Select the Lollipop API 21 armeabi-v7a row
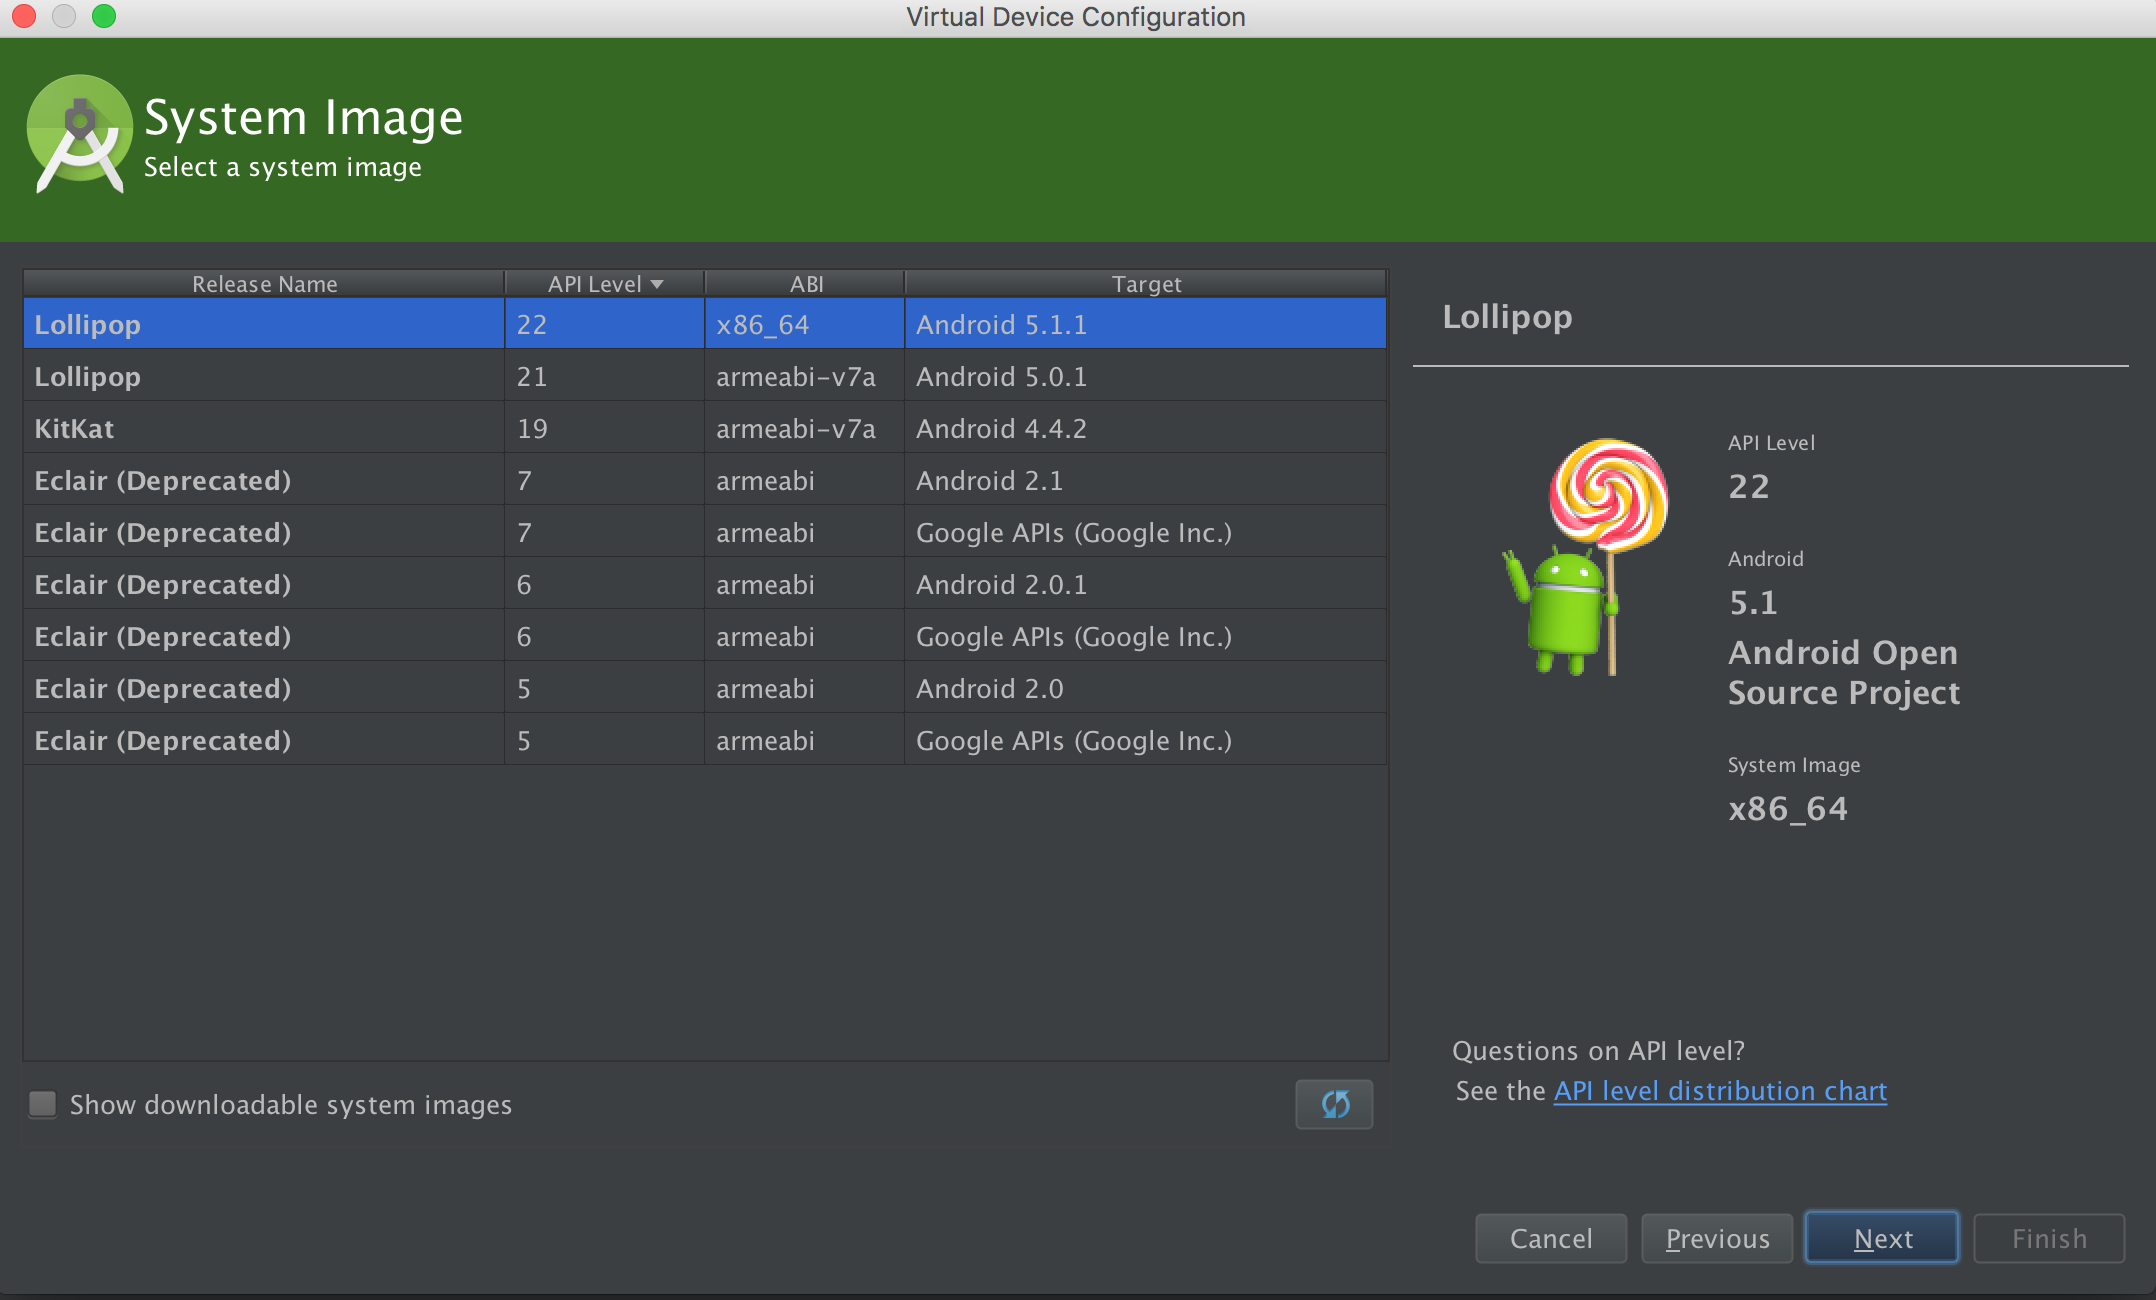 [x=695, y=374]
